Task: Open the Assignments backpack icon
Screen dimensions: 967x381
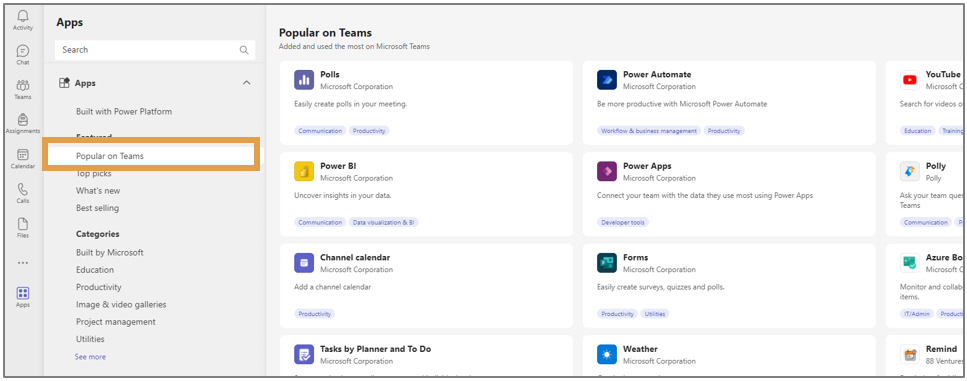Action: click(23, 120)
